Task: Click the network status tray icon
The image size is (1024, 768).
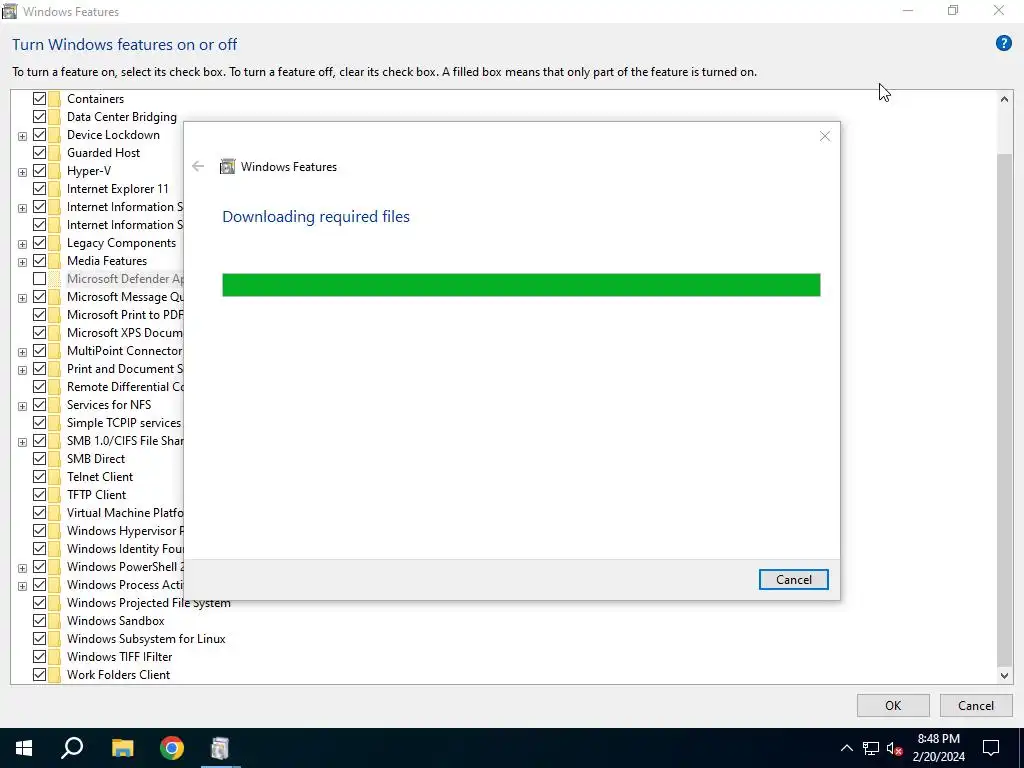Action: pos(871,748)
